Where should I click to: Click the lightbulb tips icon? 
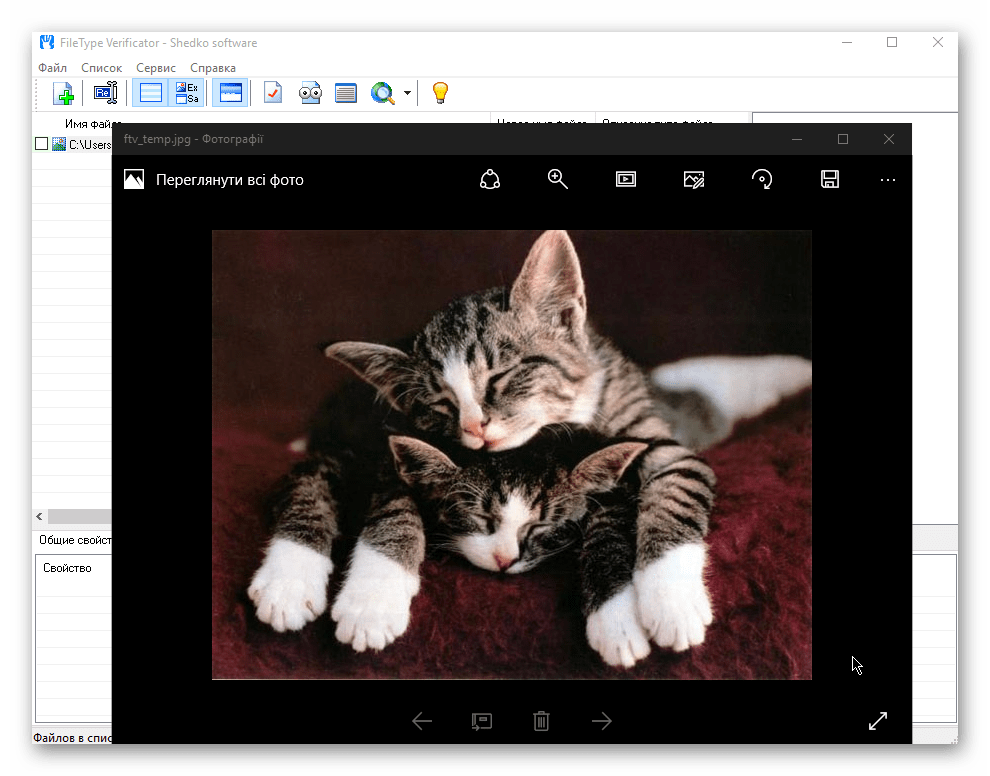(439, 93)
